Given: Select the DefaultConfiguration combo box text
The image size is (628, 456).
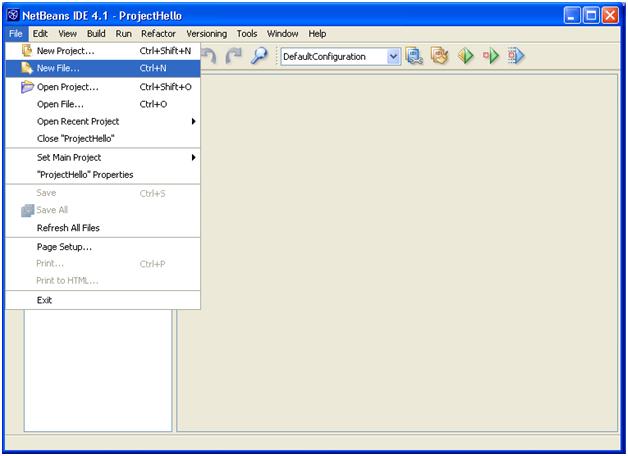Looking at the screenshot, I should [x=324, y=57].
